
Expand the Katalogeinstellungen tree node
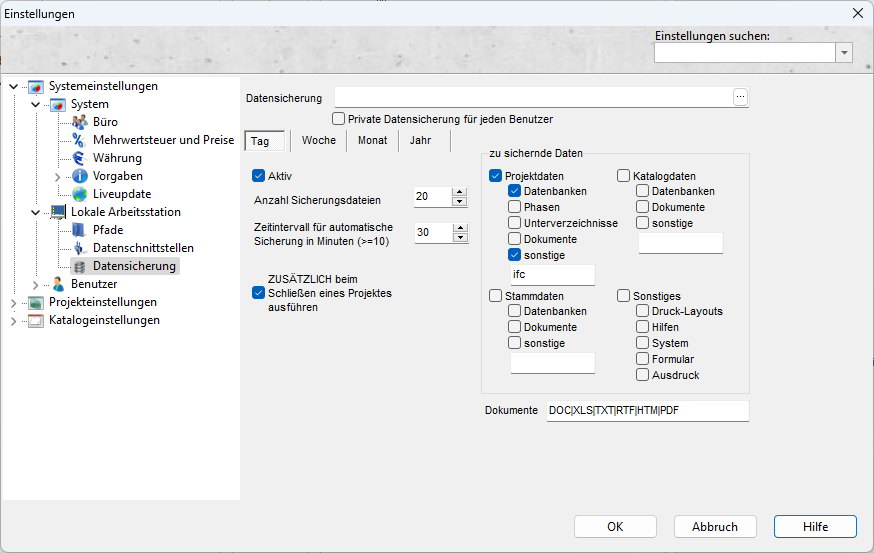pos(13,320)
